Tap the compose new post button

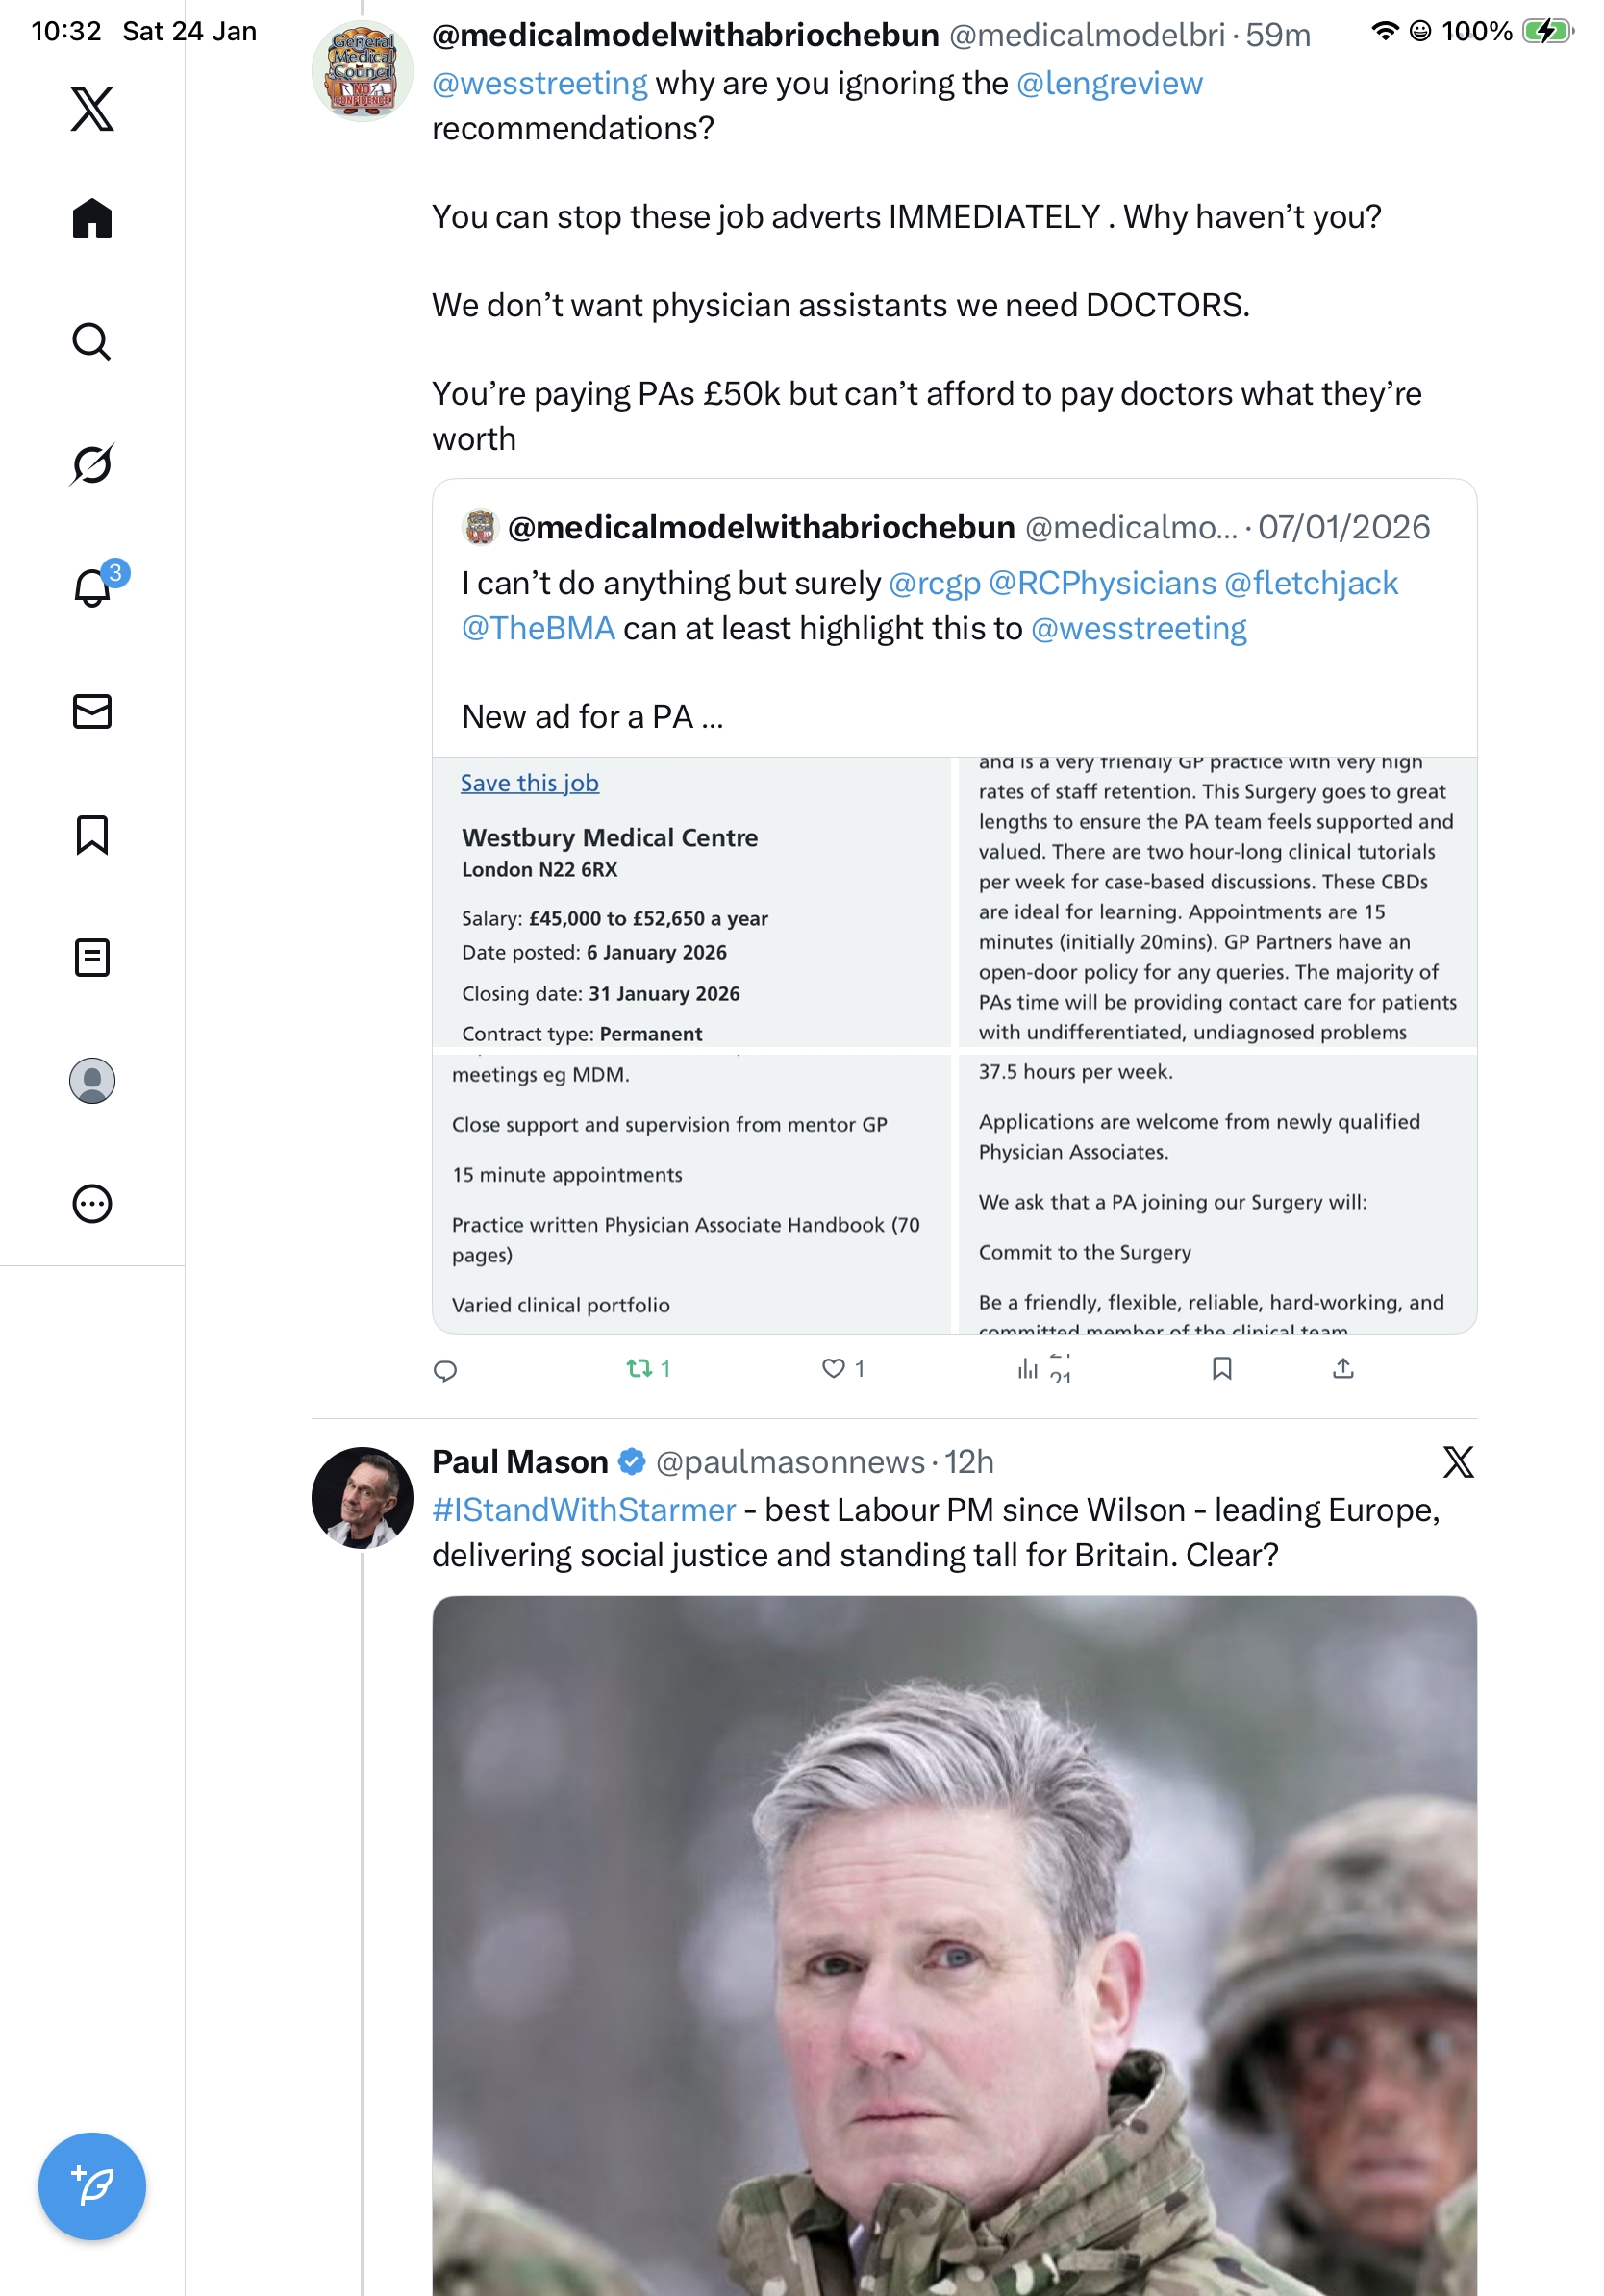[x=92, y=2185]
